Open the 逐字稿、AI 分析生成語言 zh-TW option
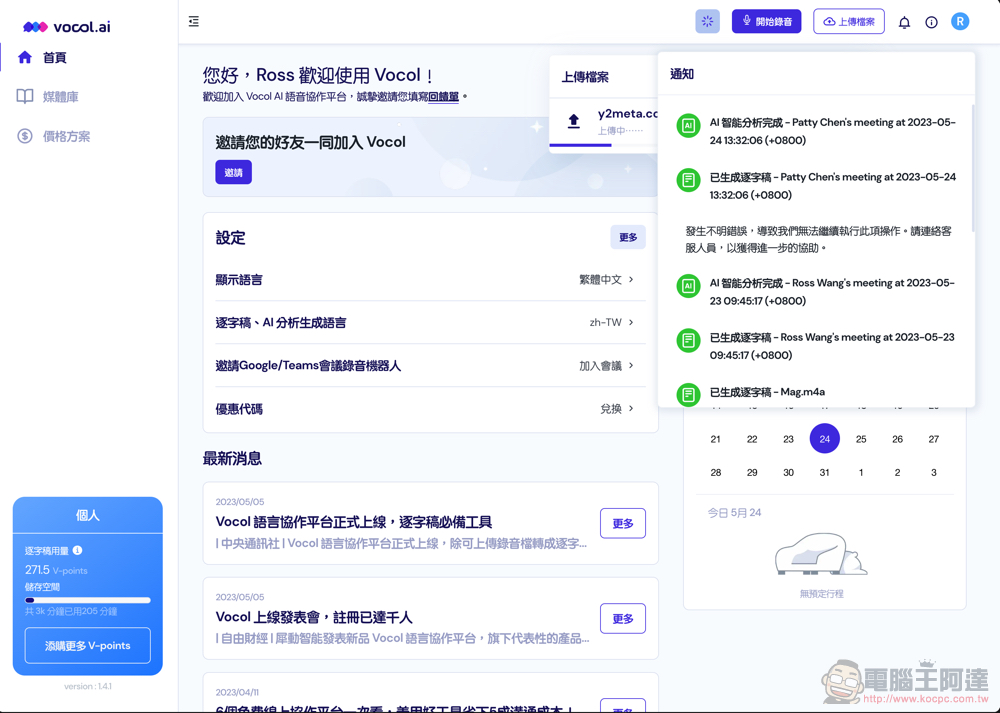Screen dimensions: 1000x713 tap(611, 323)
